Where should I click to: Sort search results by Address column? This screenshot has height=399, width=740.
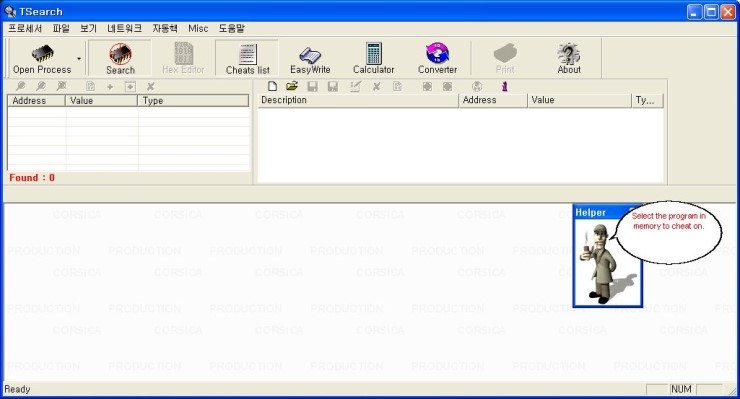click(x=36, y=101)
